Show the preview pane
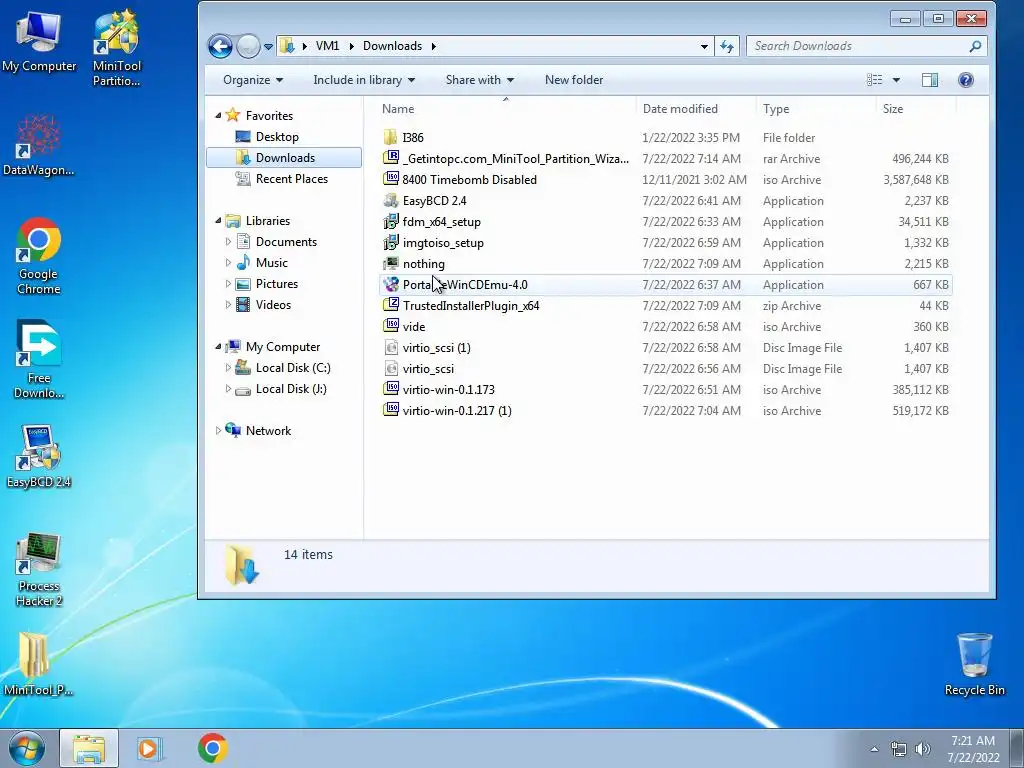1024x768 pixels. point(929,80)
